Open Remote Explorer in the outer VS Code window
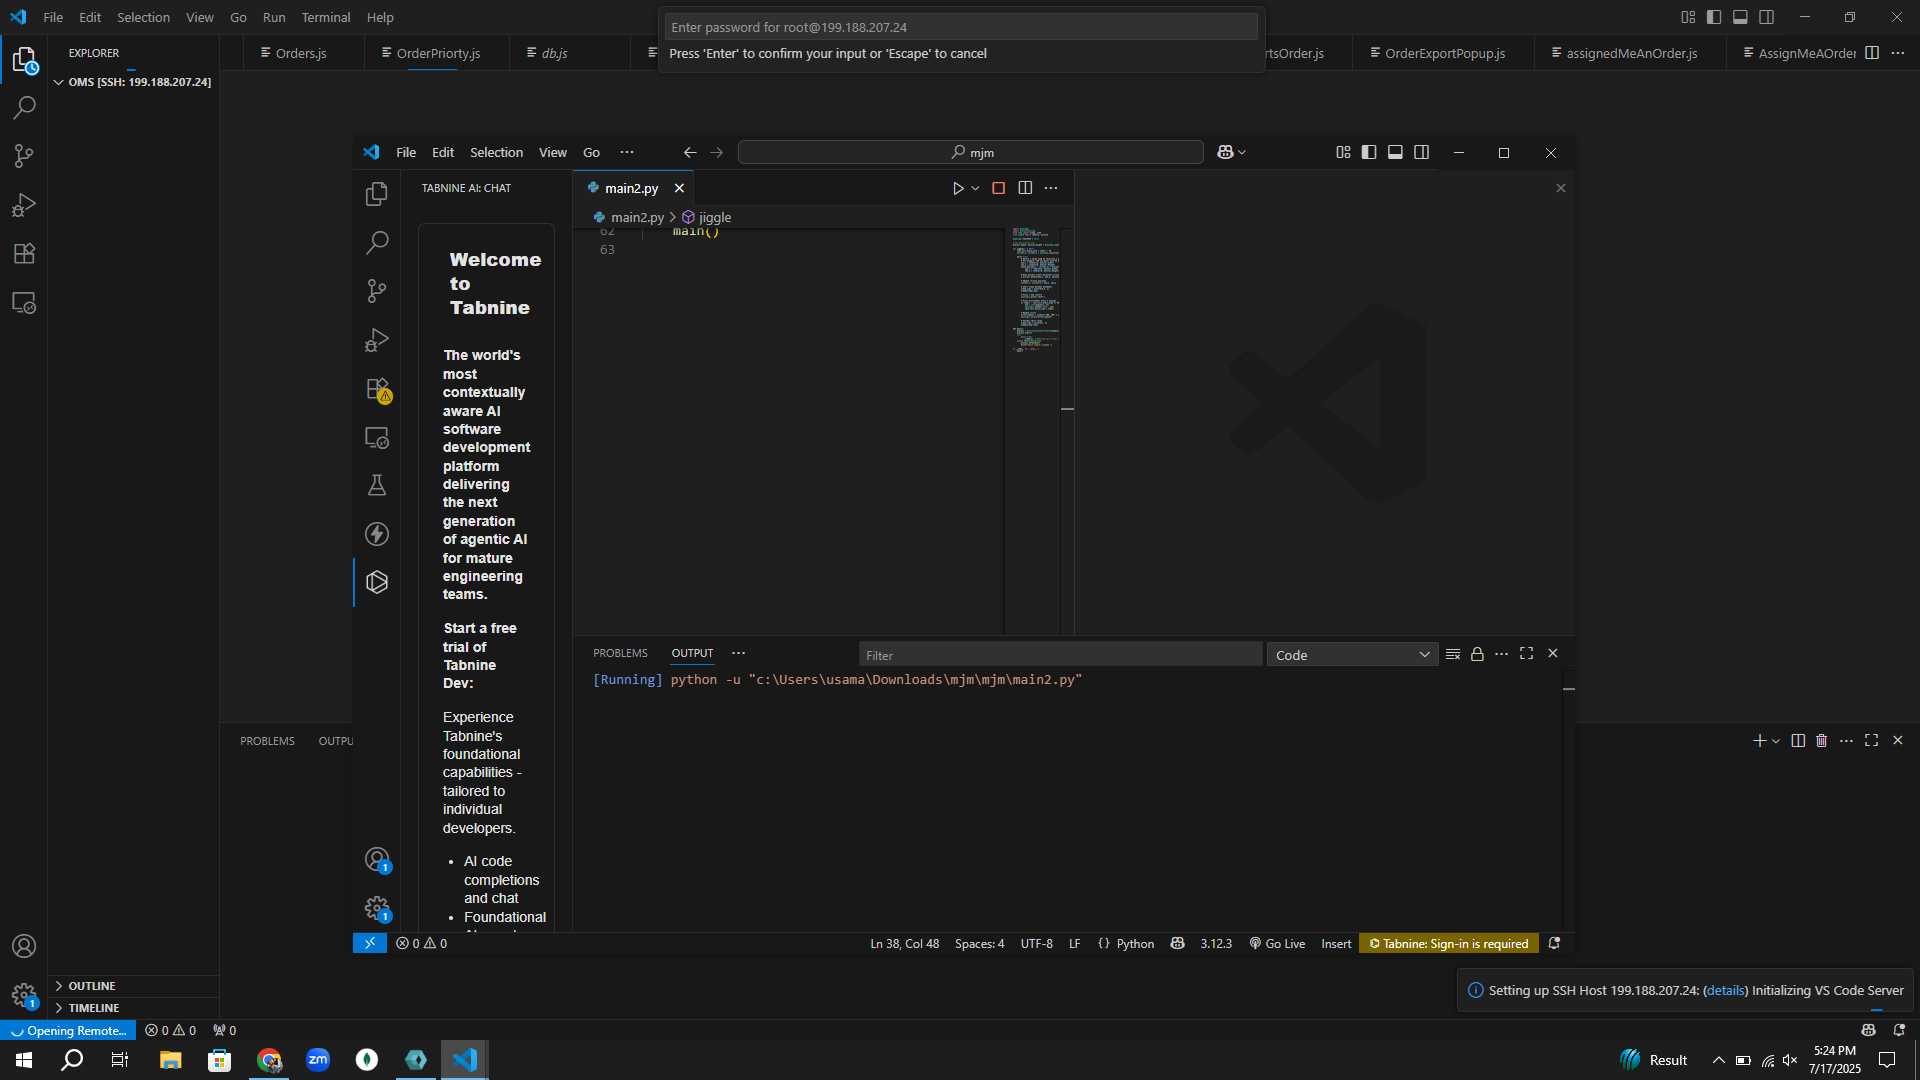This screenshot has width=1920, height=1080. tap(24, 302)
